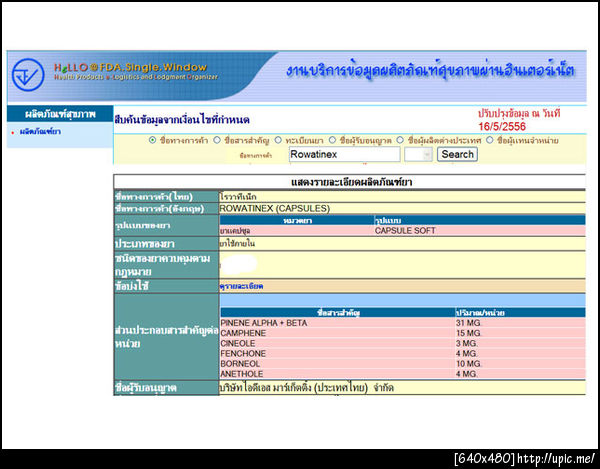
Task: Click the แสดงรายละเอียดผลิตภัณฑ์ยา table title
Action: pos(351,182)
